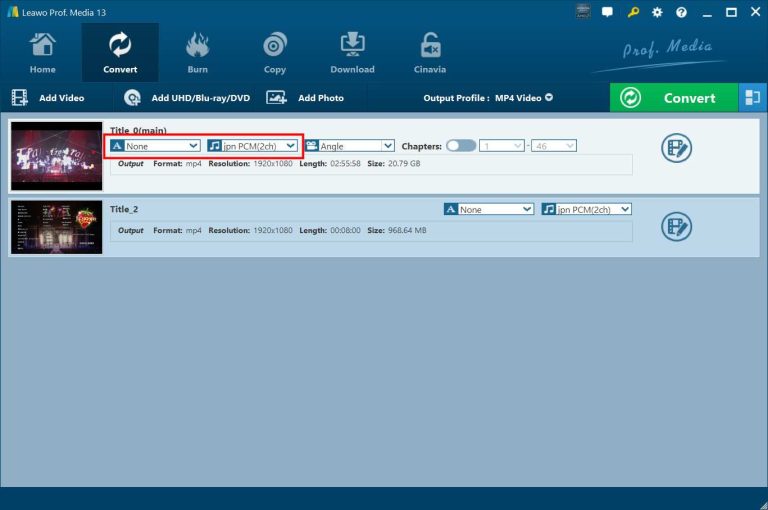Image resolution: width=768 pixels, height=510 pixels.
Task: Expand subtitle dropdown for Title_0(main)
Action: coord(154,146)
